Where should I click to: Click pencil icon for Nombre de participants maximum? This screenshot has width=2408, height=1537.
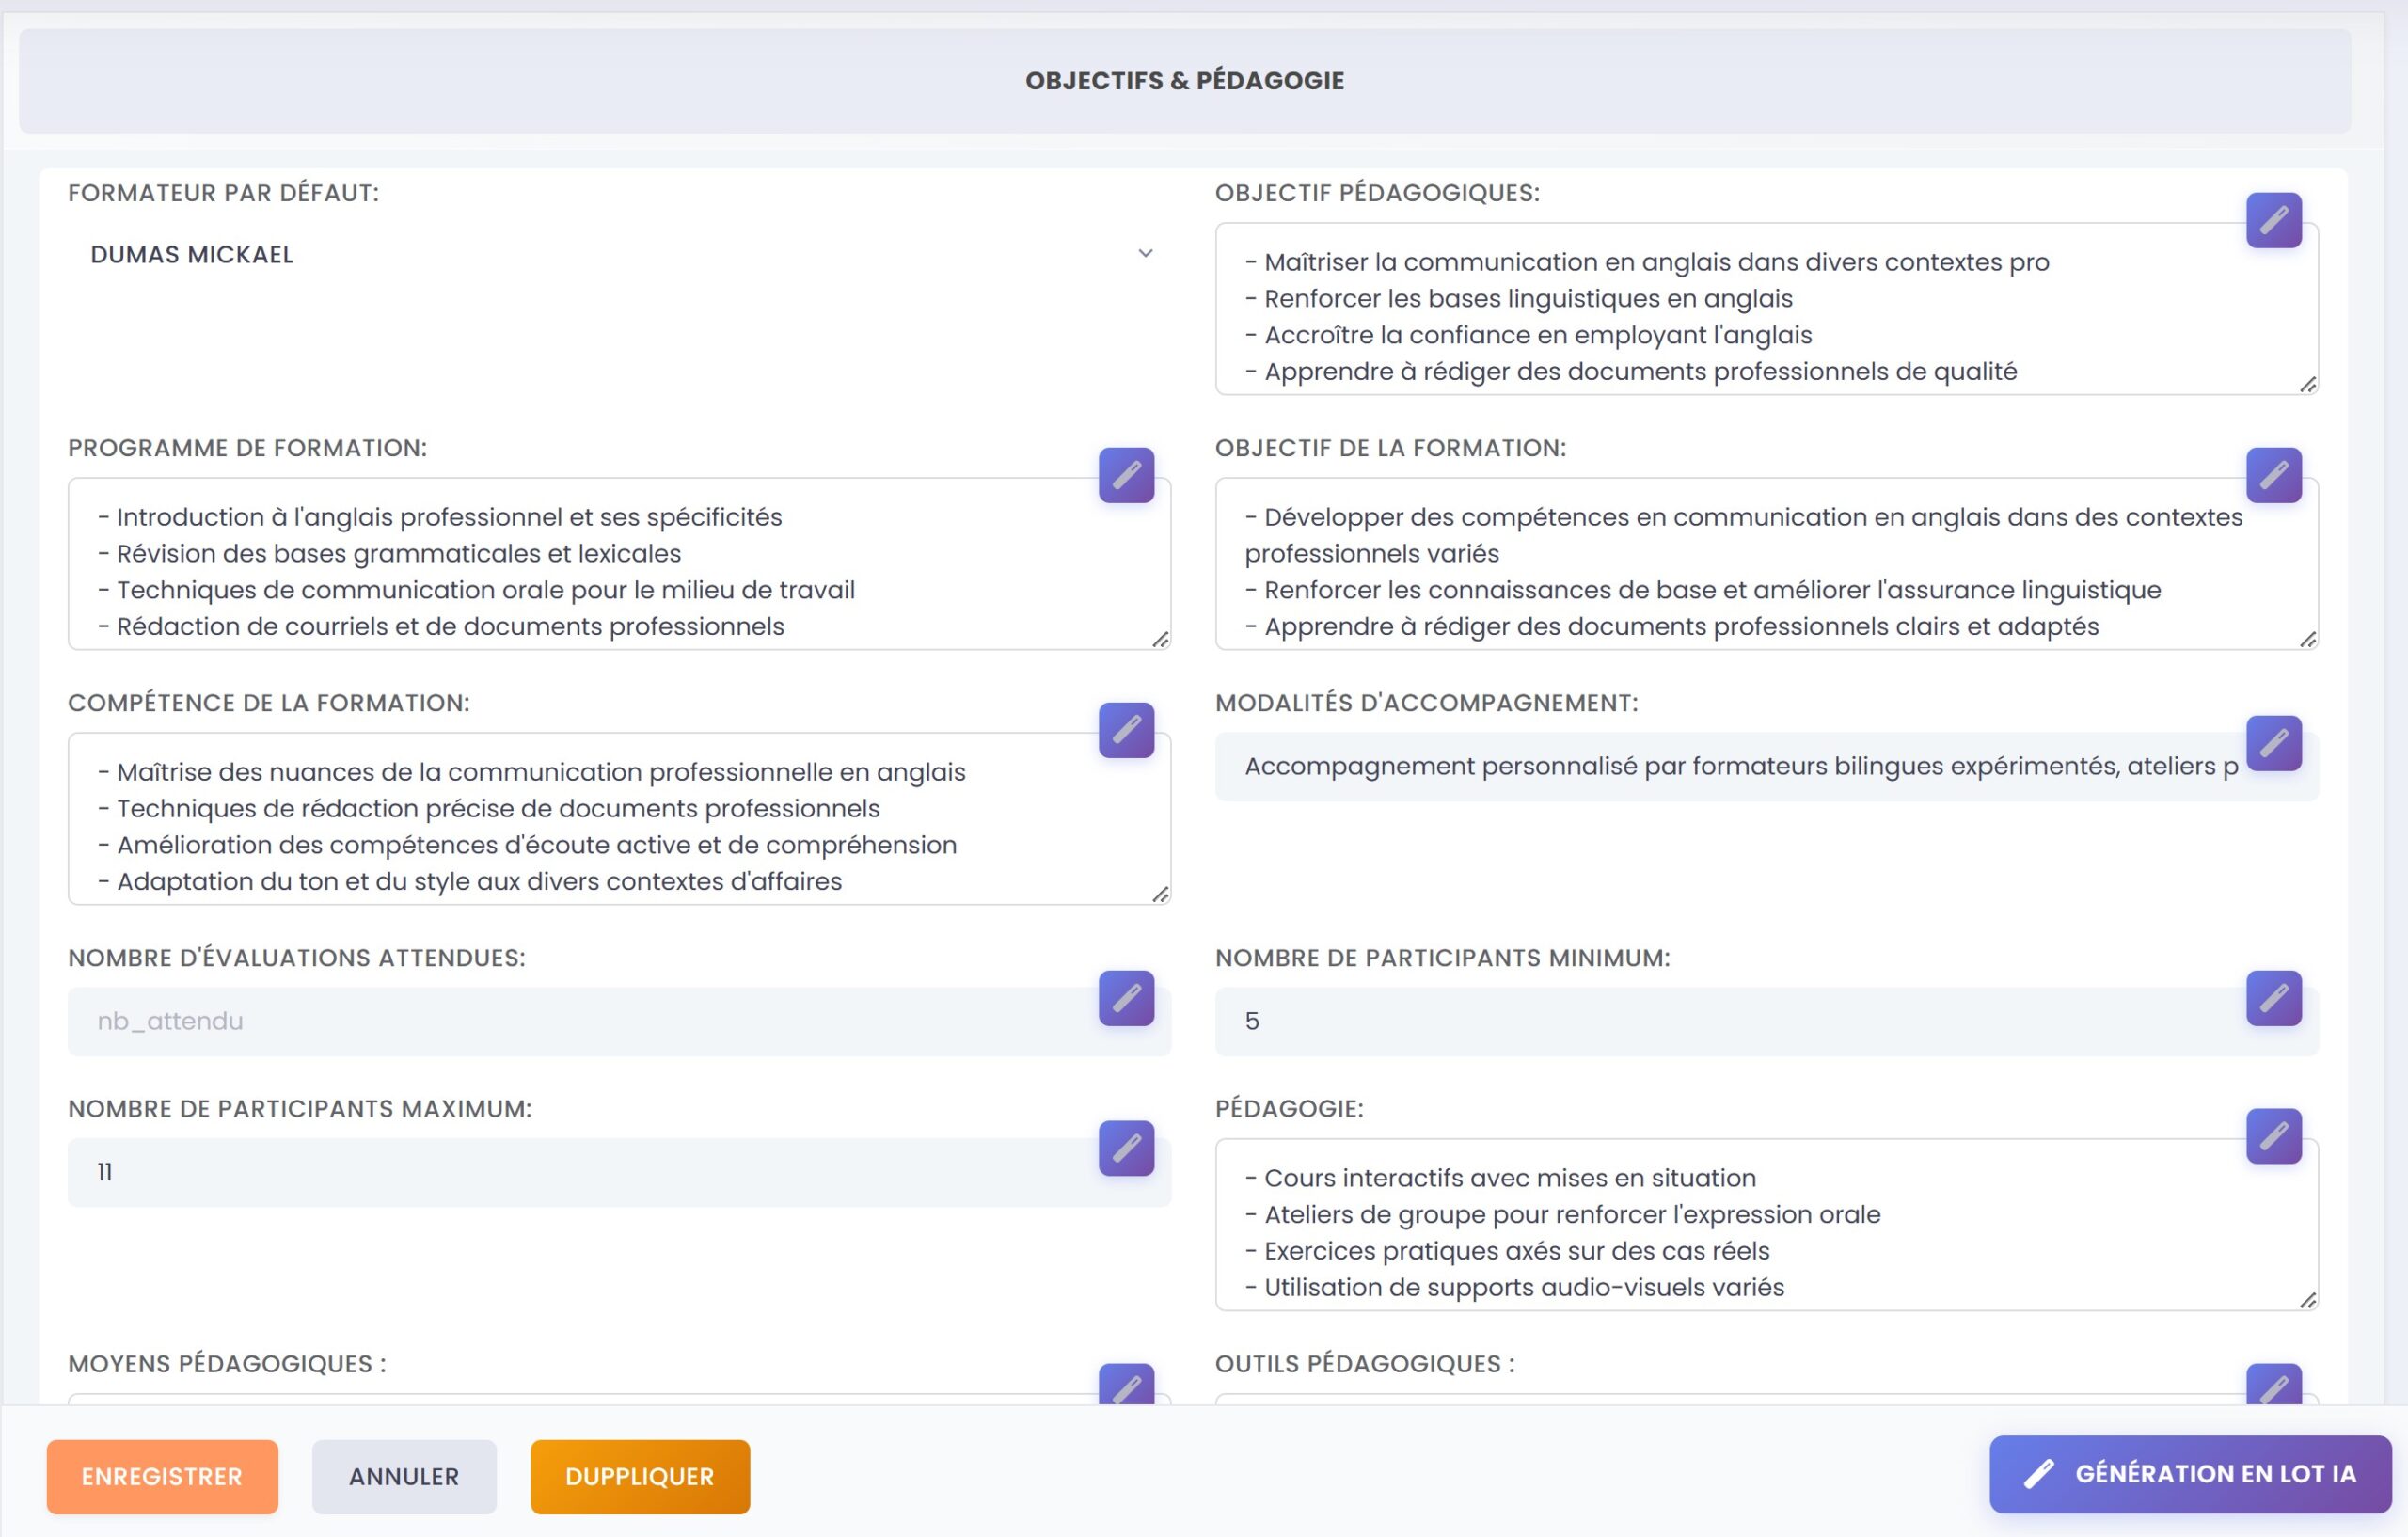1126,1148
